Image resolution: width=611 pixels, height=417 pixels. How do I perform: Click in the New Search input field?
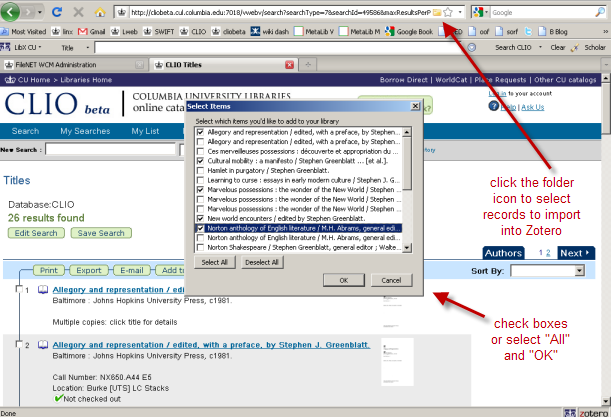110,149
